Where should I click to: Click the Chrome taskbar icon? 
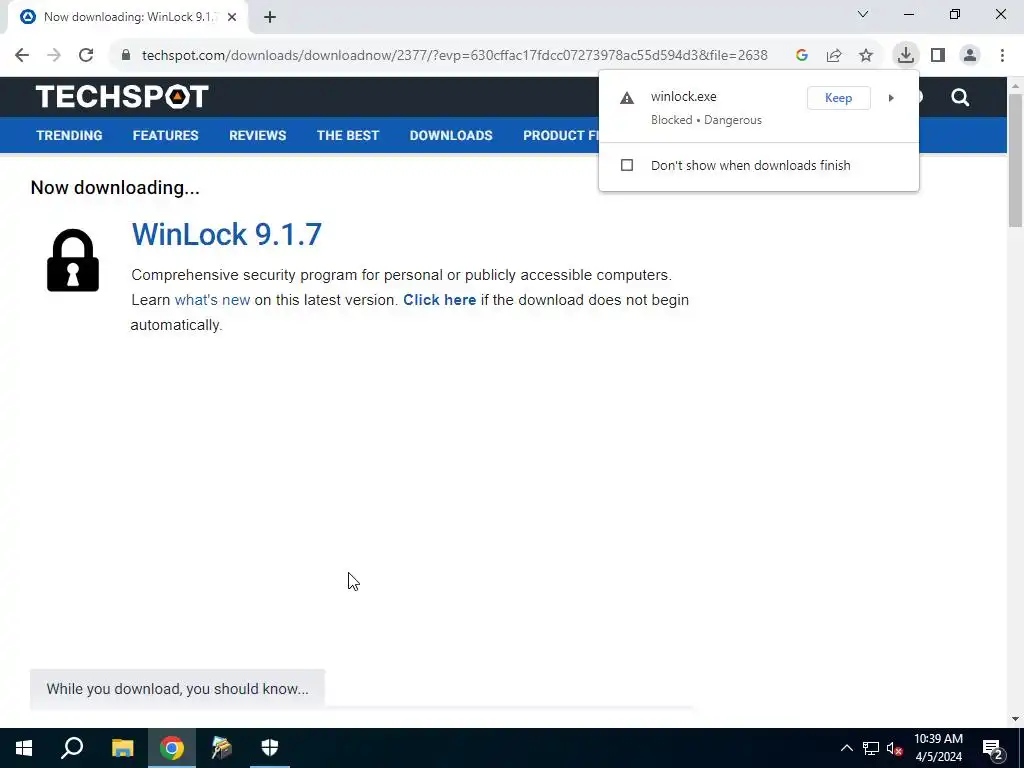(172, 748)
